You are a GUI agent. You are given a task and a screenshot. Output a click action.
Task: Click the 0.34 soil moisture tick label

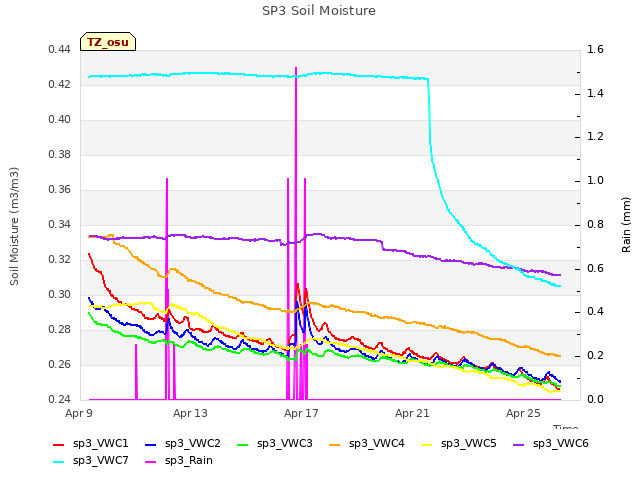(60, 224)
